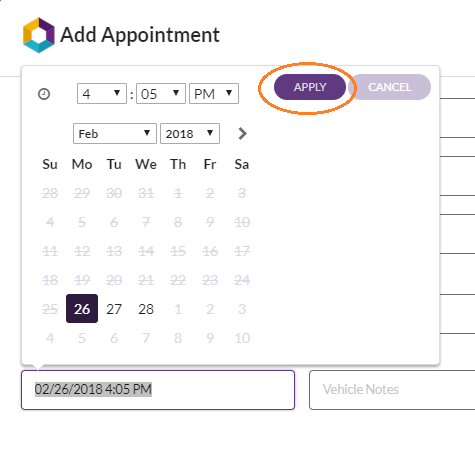Go to next month with right chevron

pos(243,134)
